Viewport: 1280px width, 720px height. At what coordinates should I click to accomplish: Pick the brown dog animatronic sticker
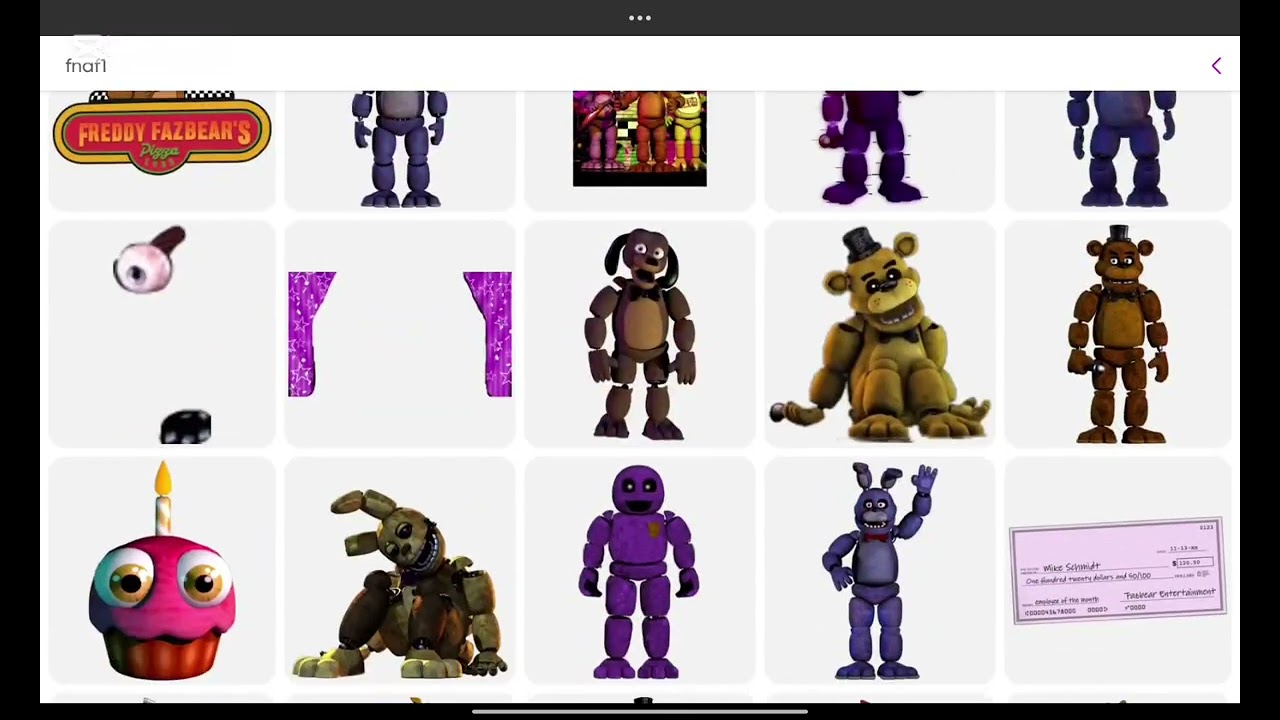pyautogui.click(x=640, y=334)
